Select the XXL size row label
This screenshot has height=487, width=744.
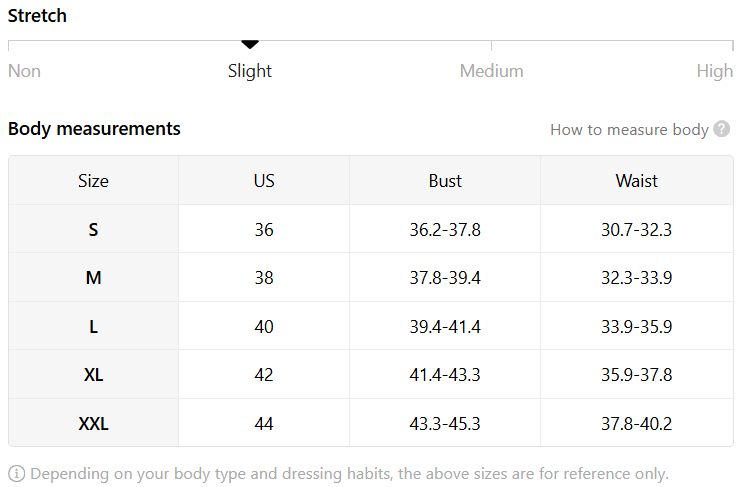[93, 424]
